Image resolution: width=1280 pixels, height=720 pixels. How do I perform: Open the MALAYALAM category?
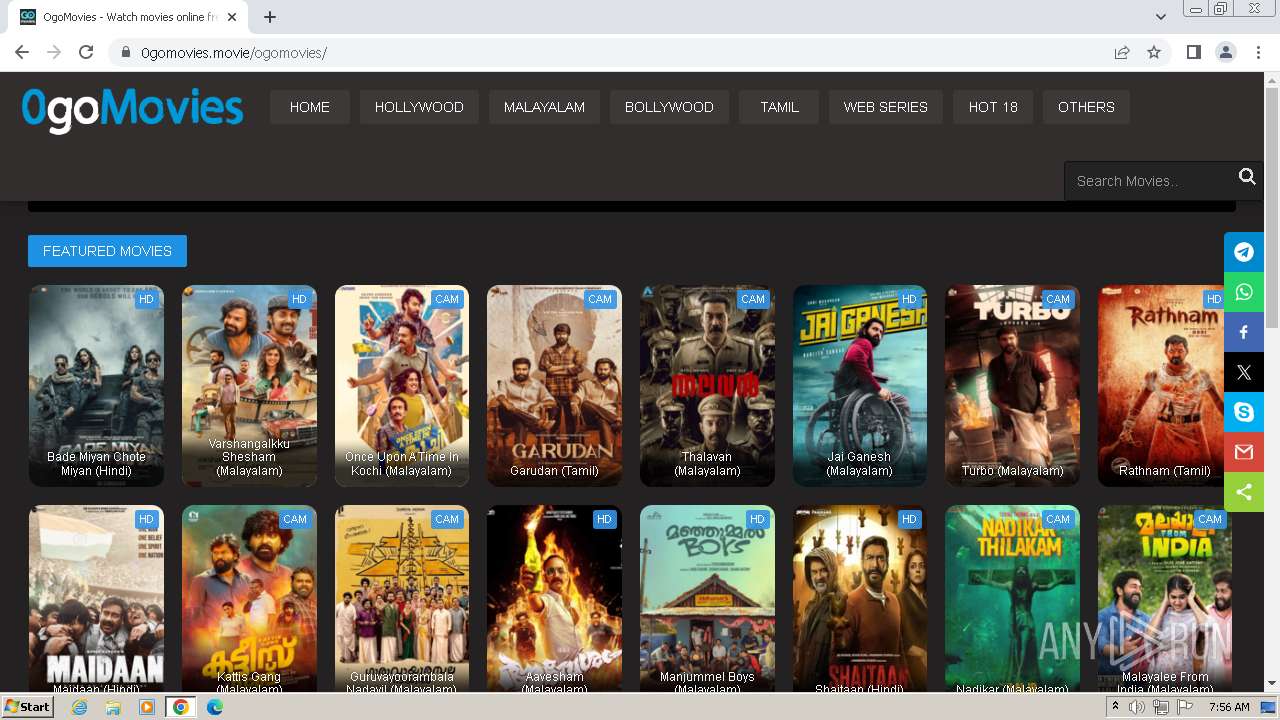pyautogui.click(x=544, y=107)
